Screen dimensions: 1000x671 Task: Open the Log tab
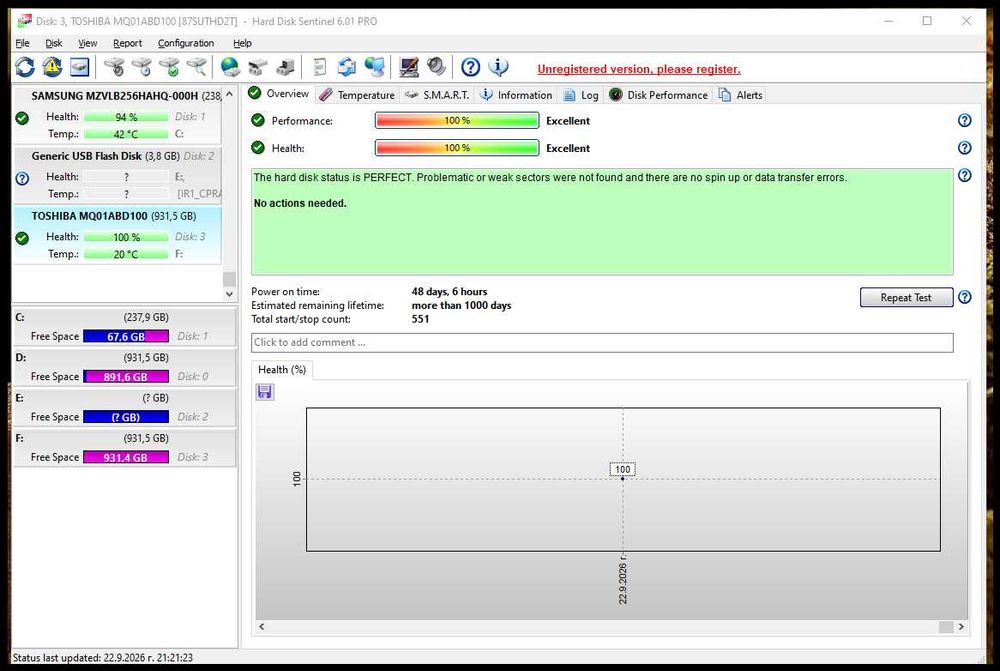581,95
